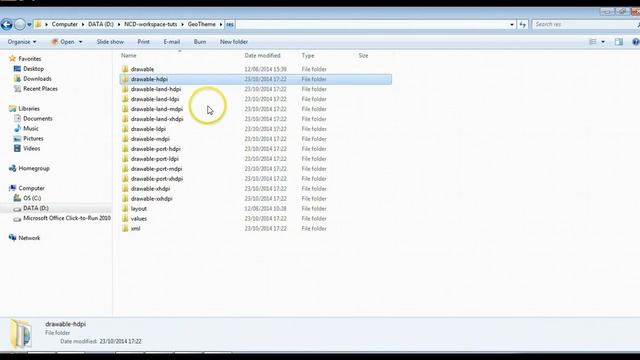
Task: Open the recent pages dropdown arrow
Action: pos(29,24)
